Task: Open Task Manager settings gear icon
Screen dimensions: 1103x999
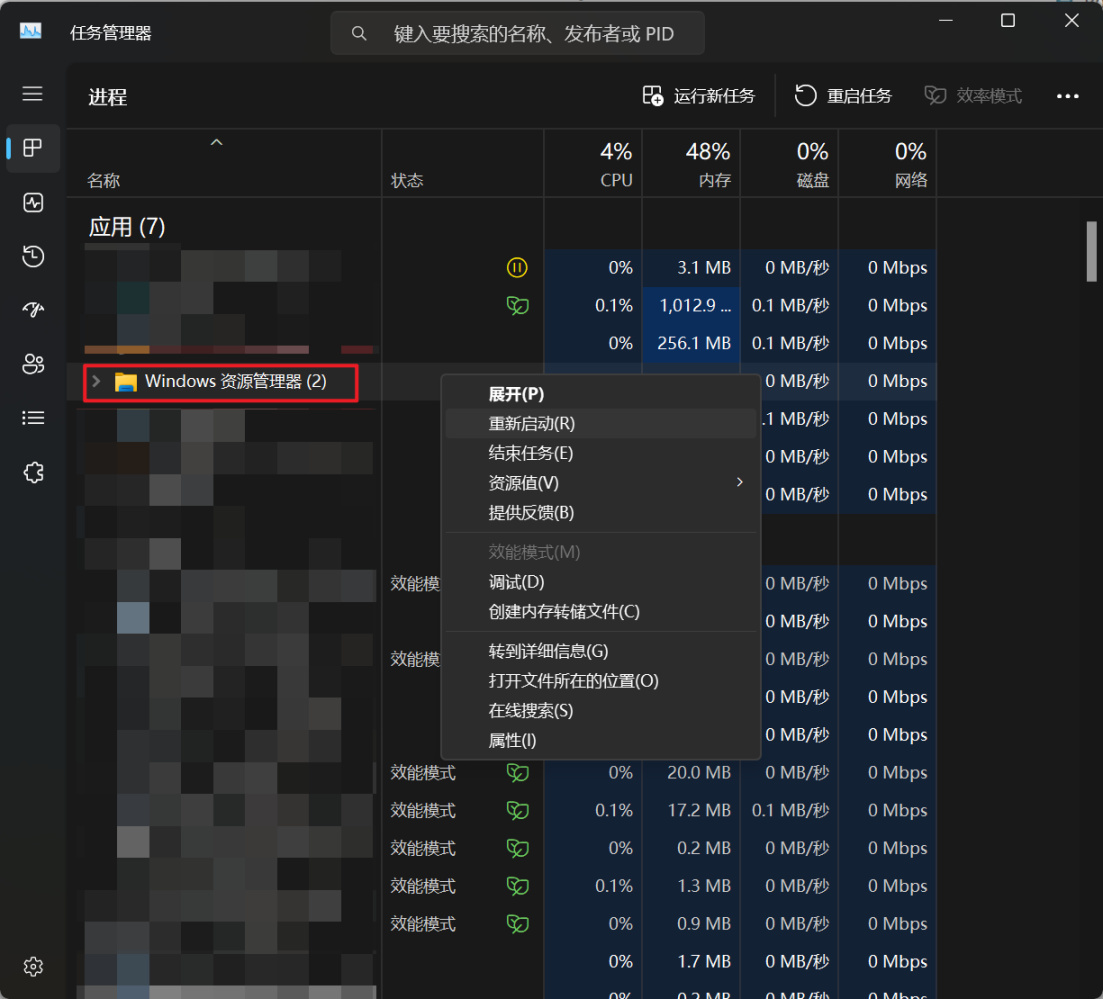Action: click(x=32, y=966)
